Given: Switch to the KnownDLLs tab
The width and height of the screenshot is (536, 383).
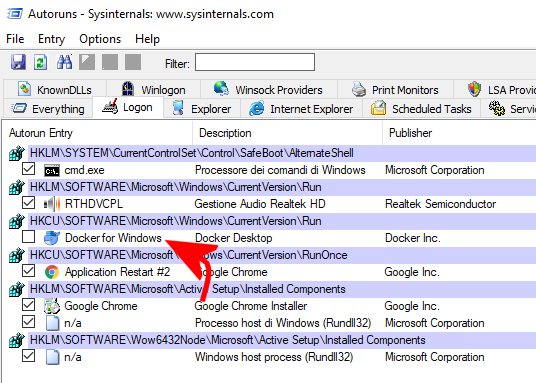Looking at the screenshot, I should (x=55, y=90).
